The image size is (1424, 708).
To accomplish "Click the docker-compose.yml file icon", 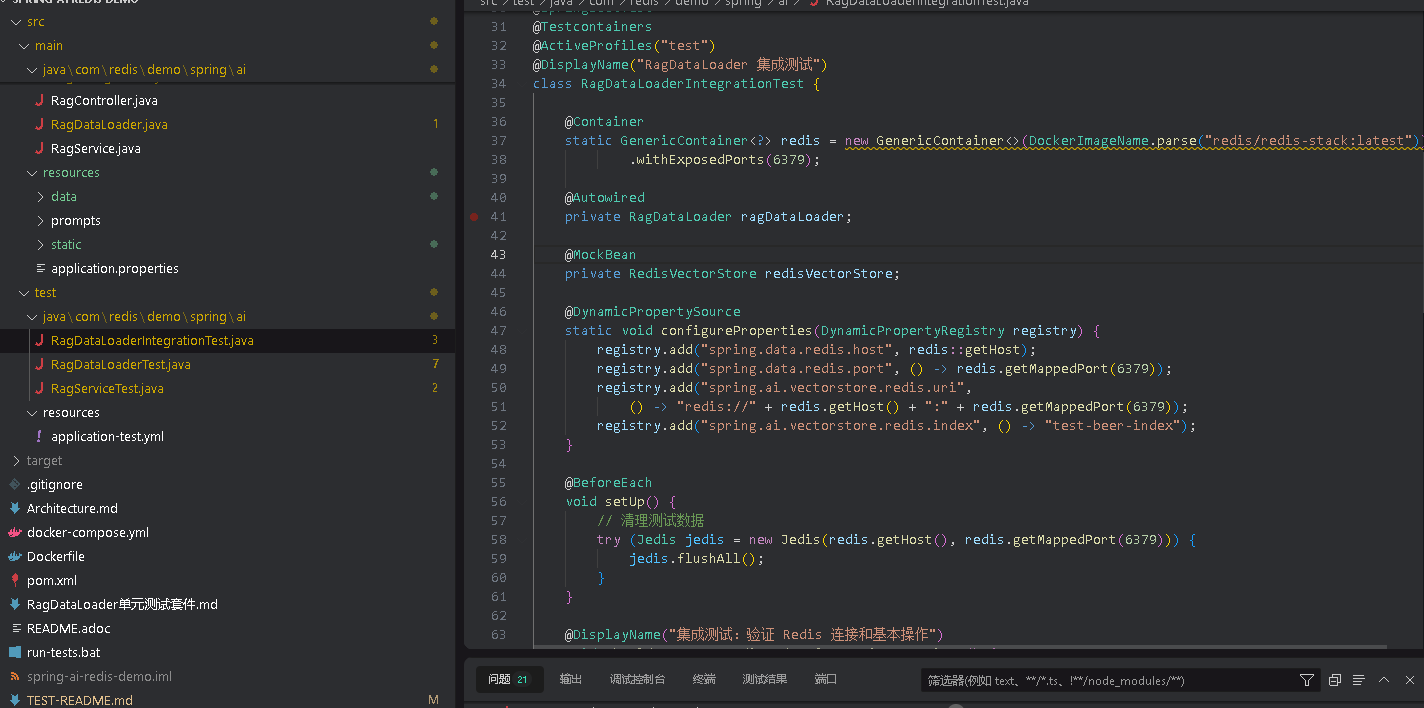I will coord(15,533).
